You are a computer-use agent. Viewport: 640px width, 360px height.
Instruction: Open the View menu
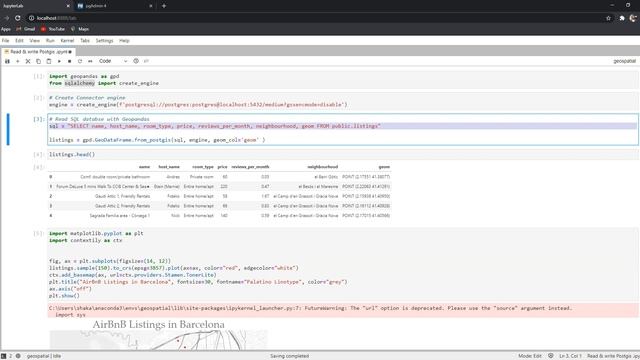(x=35, y=41)
